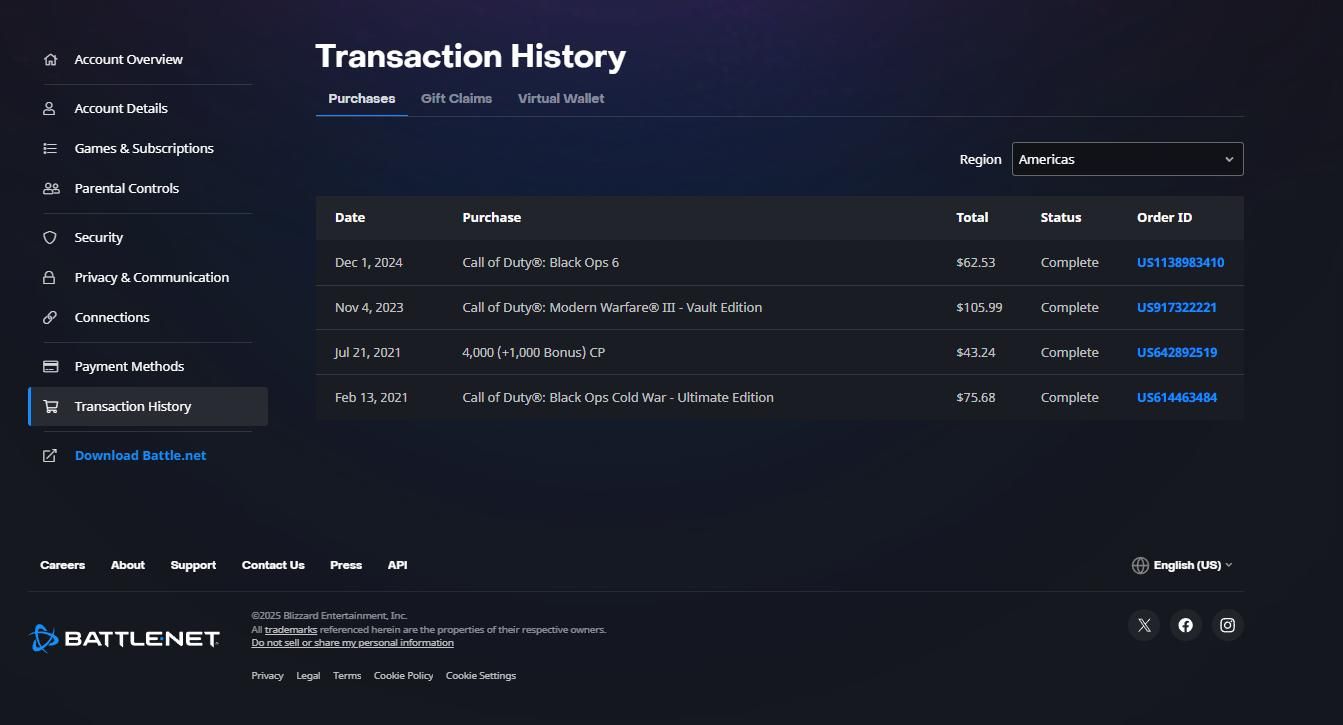Click the Nov 4, 2023 date cell
Screen dimensions: 1343x725
pyautogui.click(x=369, y=308)
